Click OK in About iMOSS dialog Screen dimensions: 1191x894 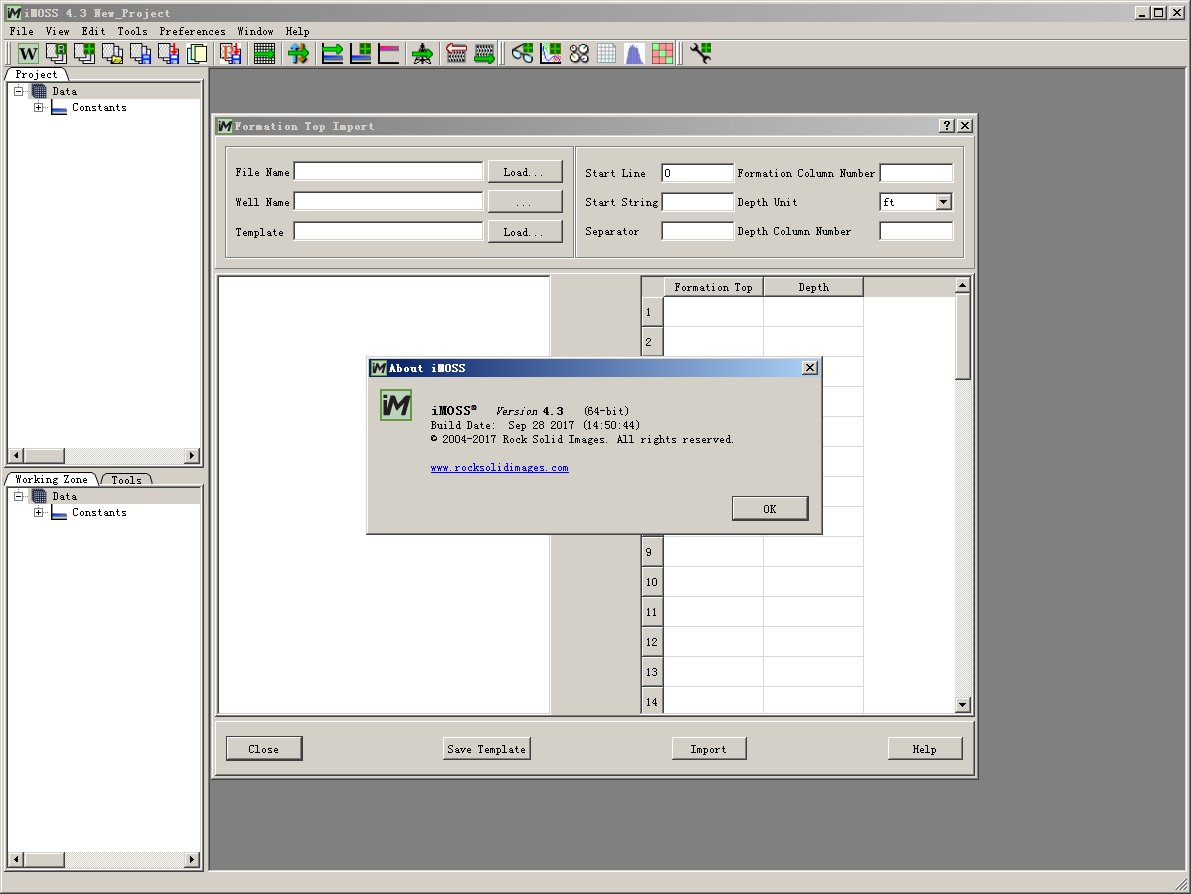(x=769, y=509)
